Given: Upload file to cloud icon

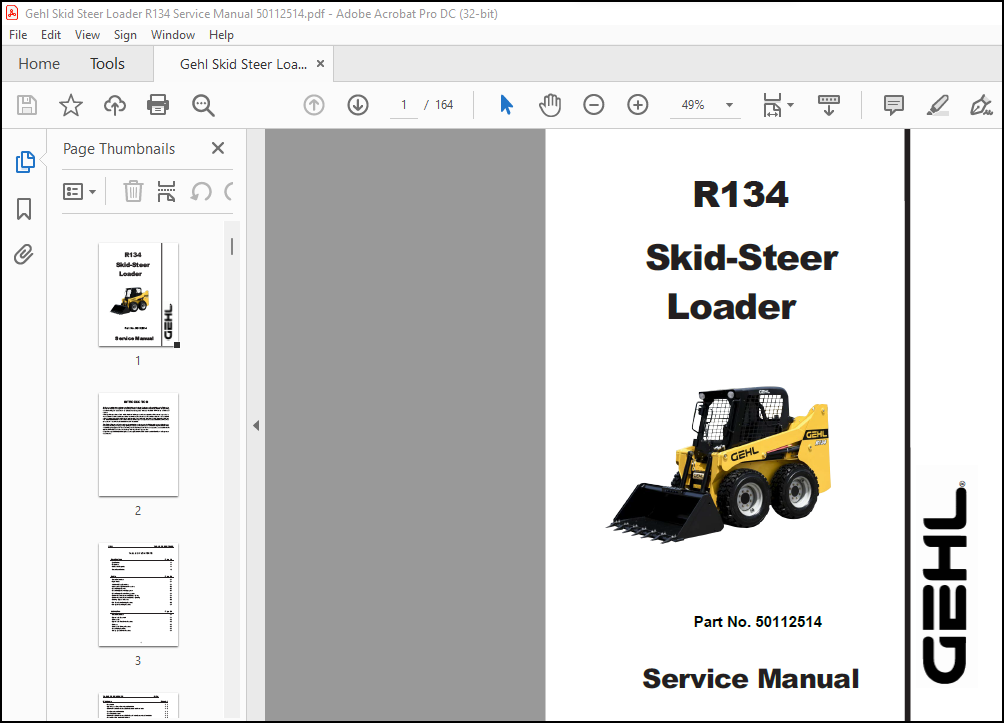Looking at the screenshot, I should point(115,105).
